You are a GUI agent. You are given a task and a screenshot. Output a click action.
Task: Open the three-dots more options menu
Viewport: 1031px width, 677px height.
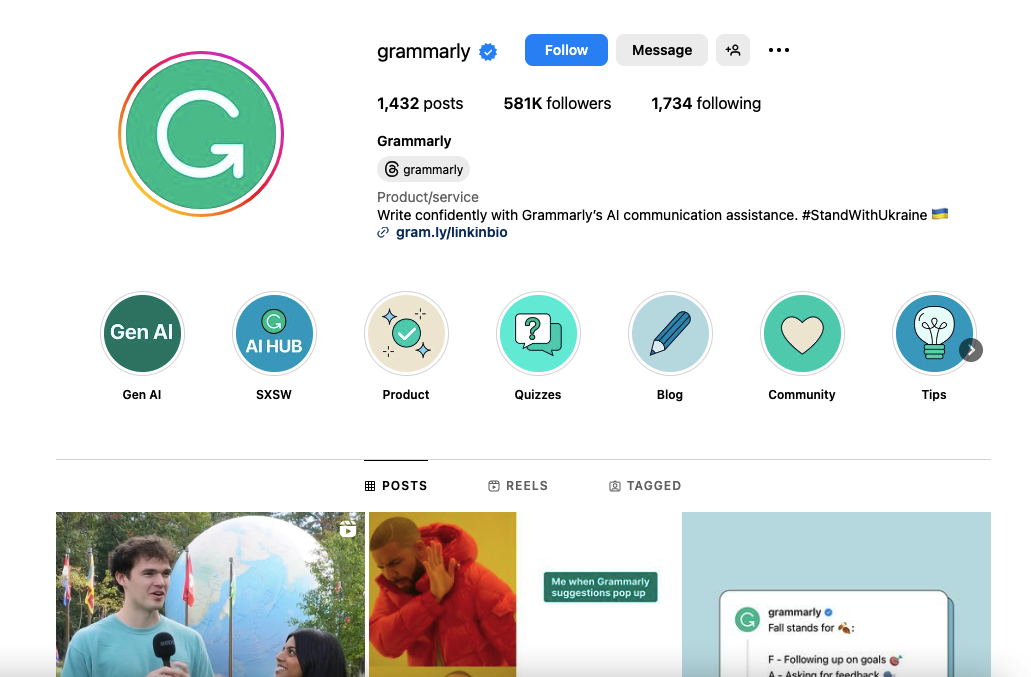coord(779,50)
